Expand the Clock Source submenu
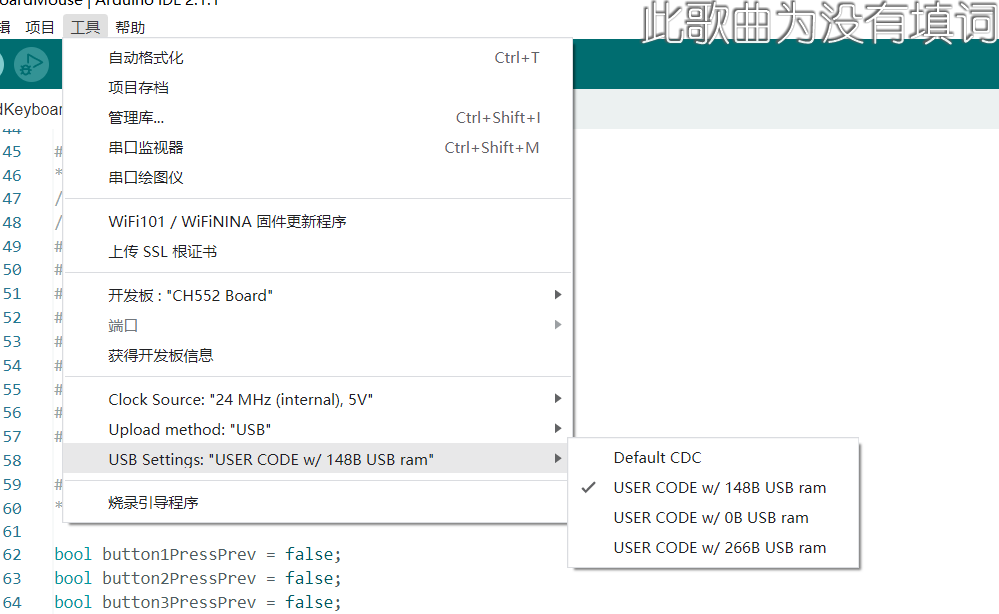Image resolution: width=999 pixels, height=614 pixels. 317,399
